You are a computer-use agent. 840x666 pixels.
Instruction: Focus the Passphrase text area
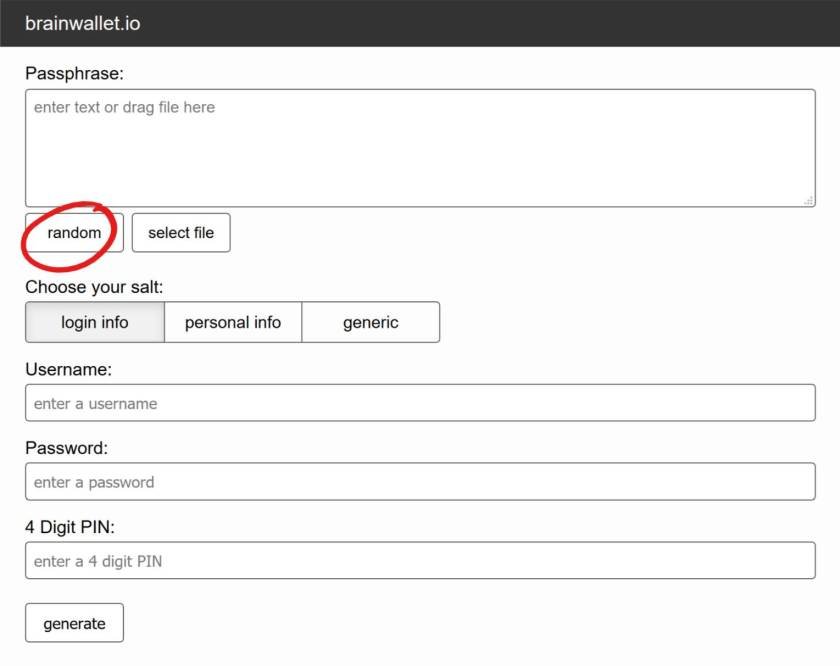(x=420, y=148)
